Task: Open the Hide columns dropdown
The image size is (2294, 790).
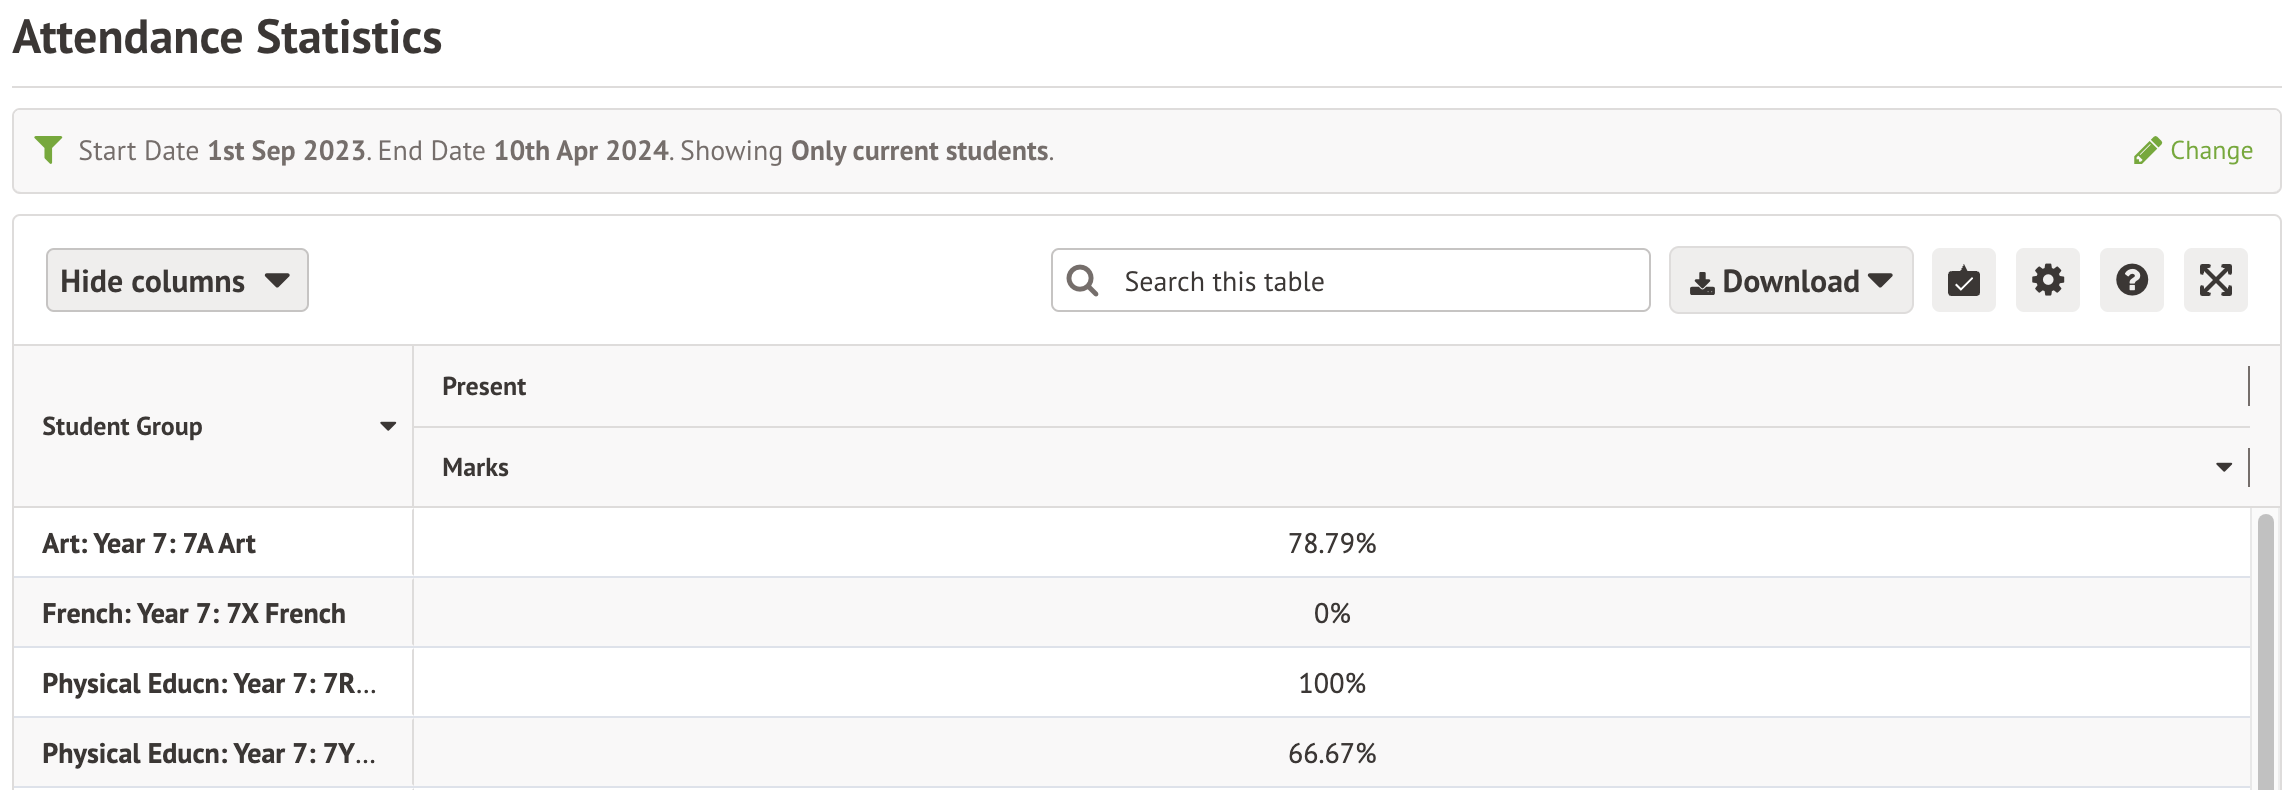Action: coord(177,281)
